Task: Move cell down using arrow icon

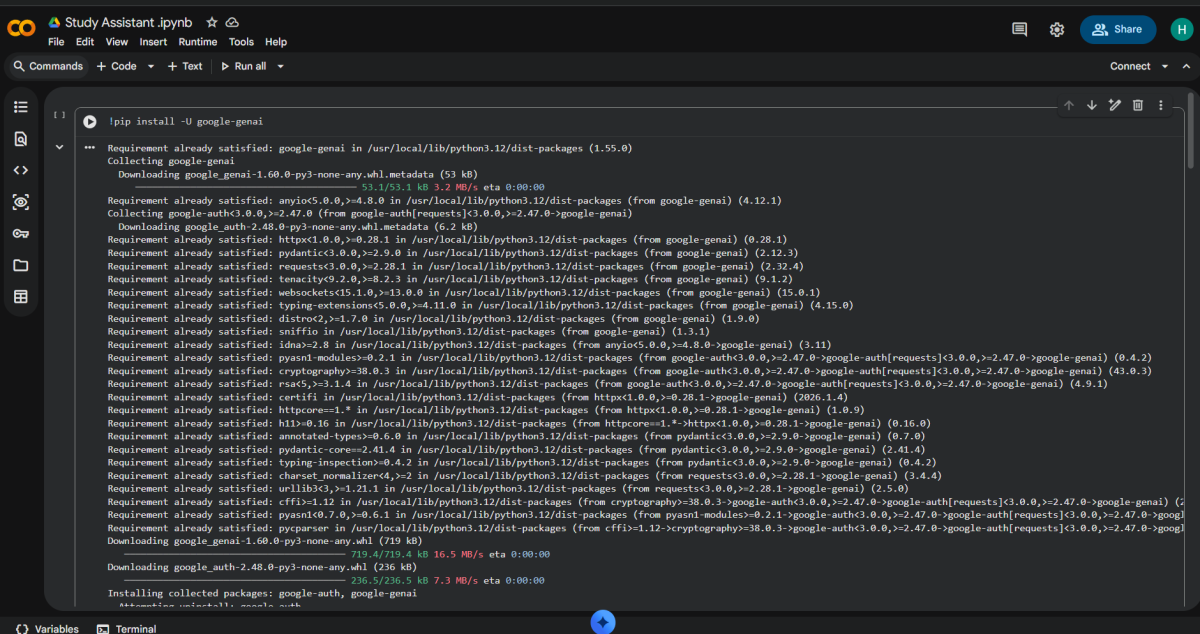Action: [1091, 105]
